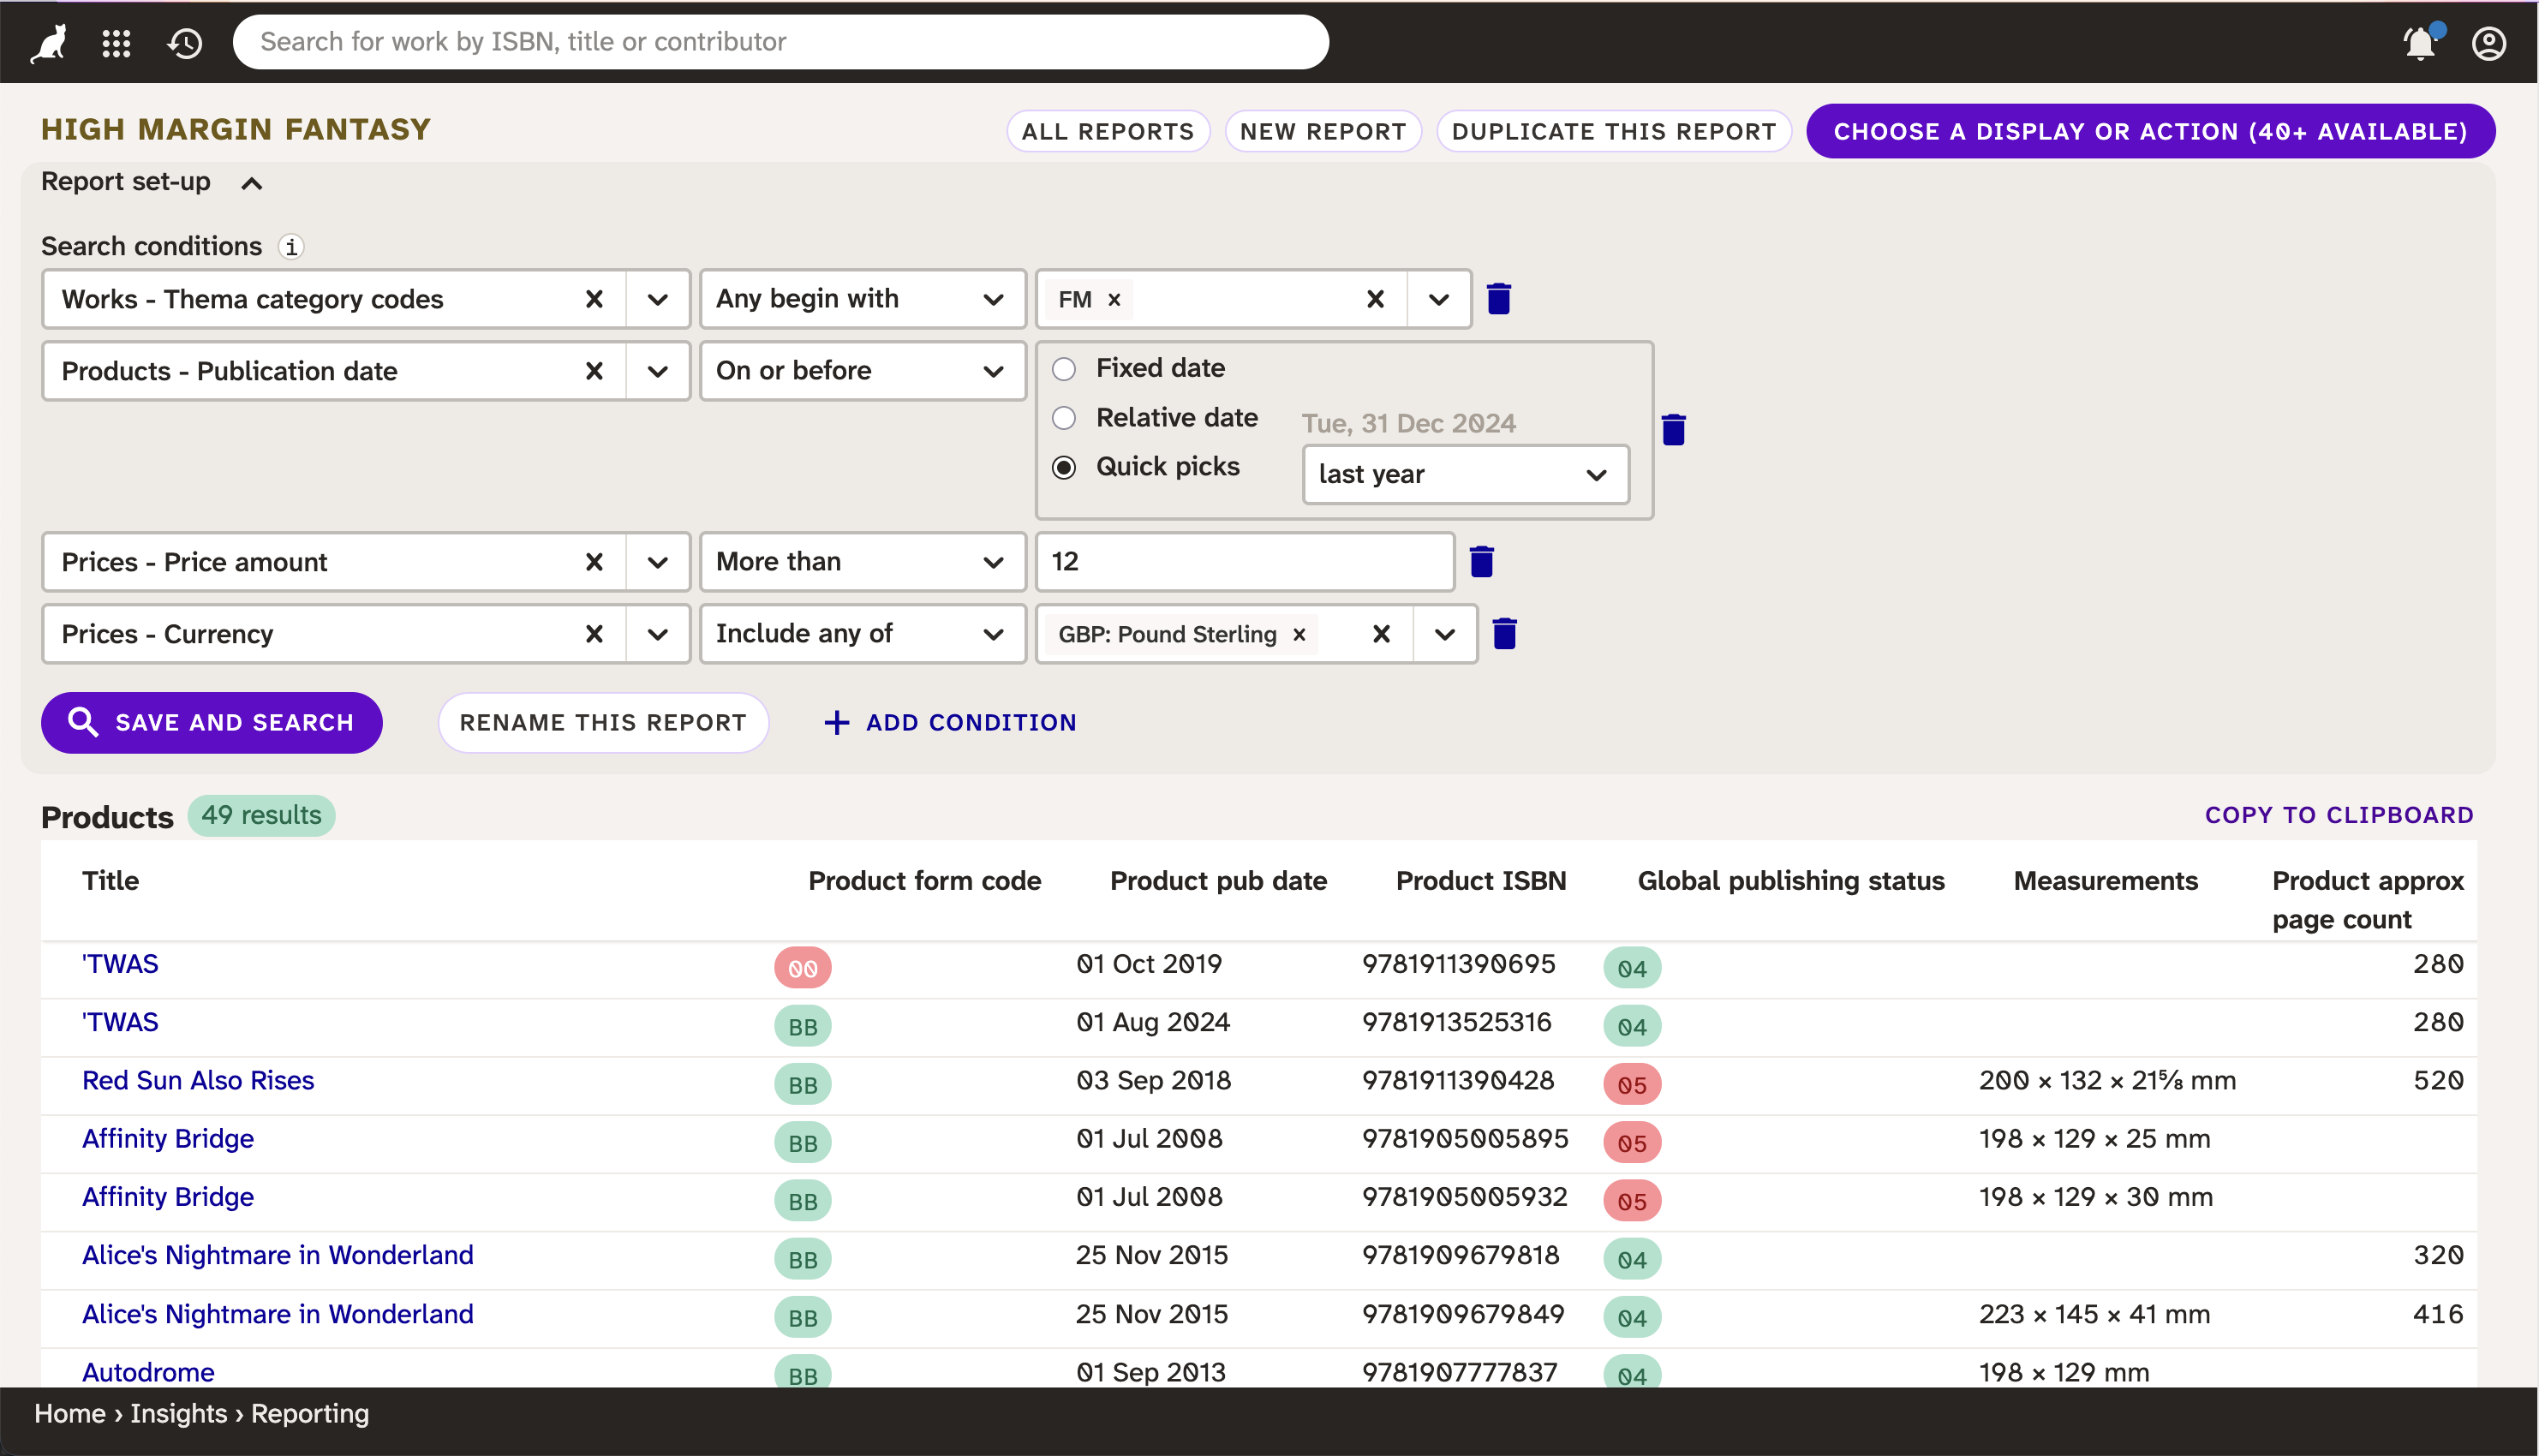Screen dimensions: 2539x1456
Task: Click the 00 form code badge for 'TWAS
Action: pos(802,968)
